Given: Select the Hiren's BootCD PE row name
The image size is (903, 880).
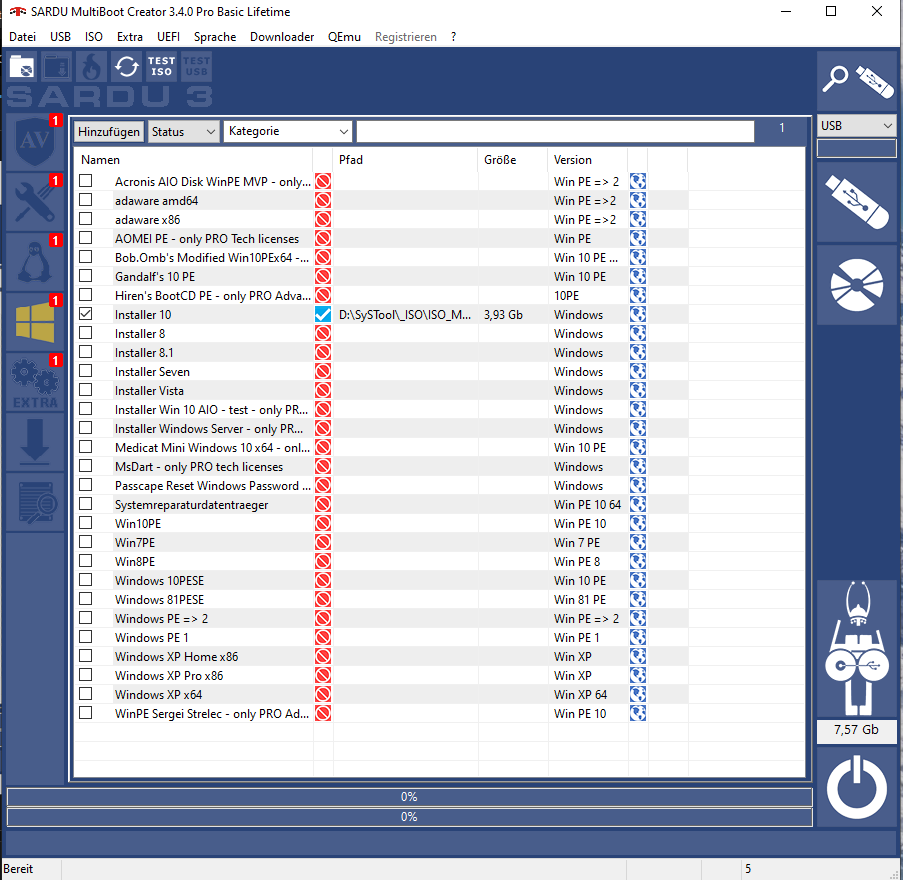Looking at the screenshot, I should pos(213,295).
